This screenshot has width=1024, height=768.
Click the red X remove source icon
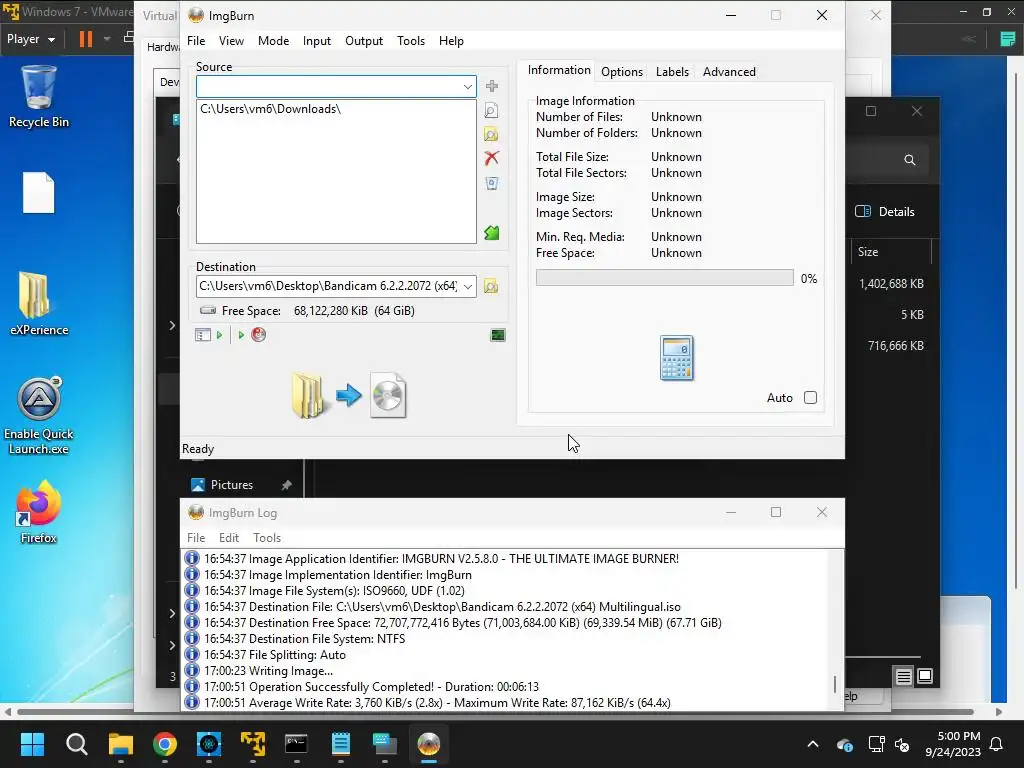coord(491,158)
